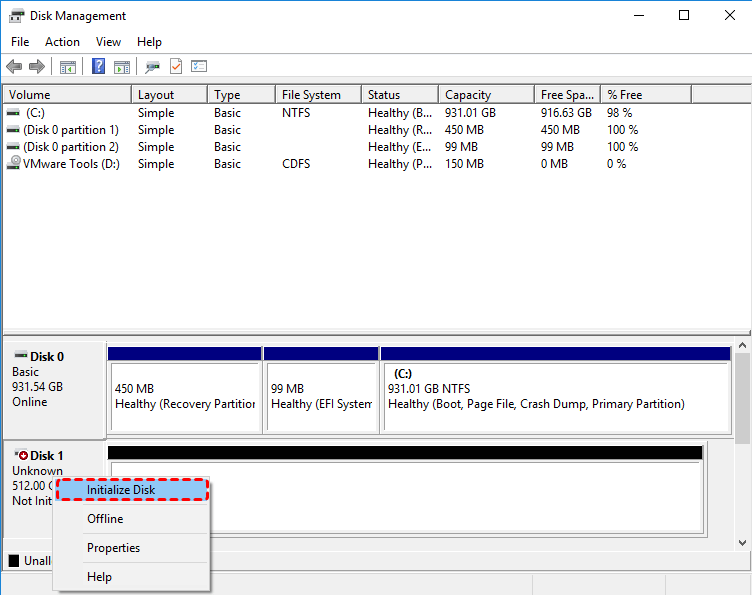752x595 pixels.
Task: Sort volumes by the Capacity column header
Action: 485,95
